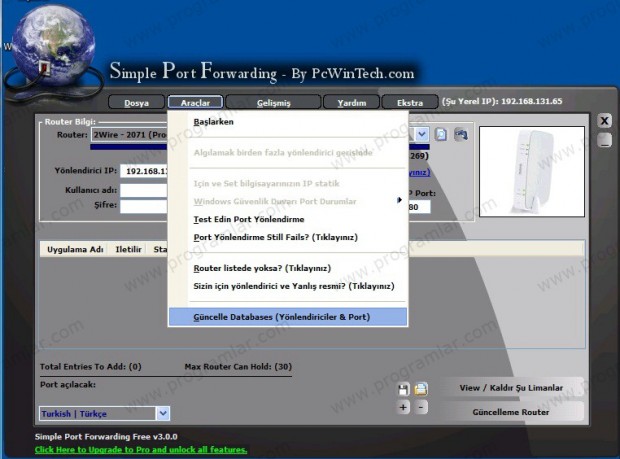Click the floppy disk save icon
Screen dimensions: 620x459
pos(403,389)
